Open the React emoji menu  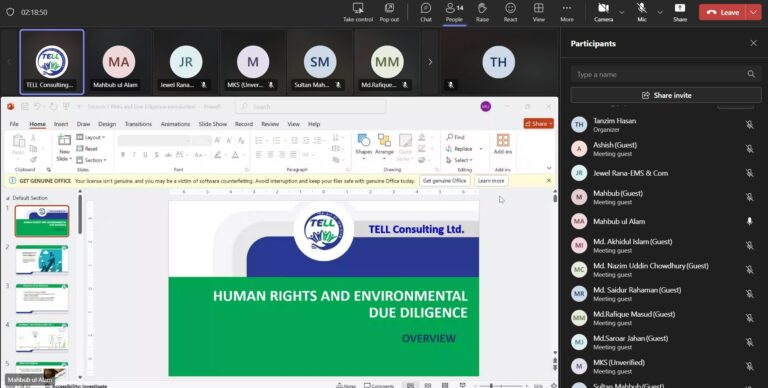510,8
